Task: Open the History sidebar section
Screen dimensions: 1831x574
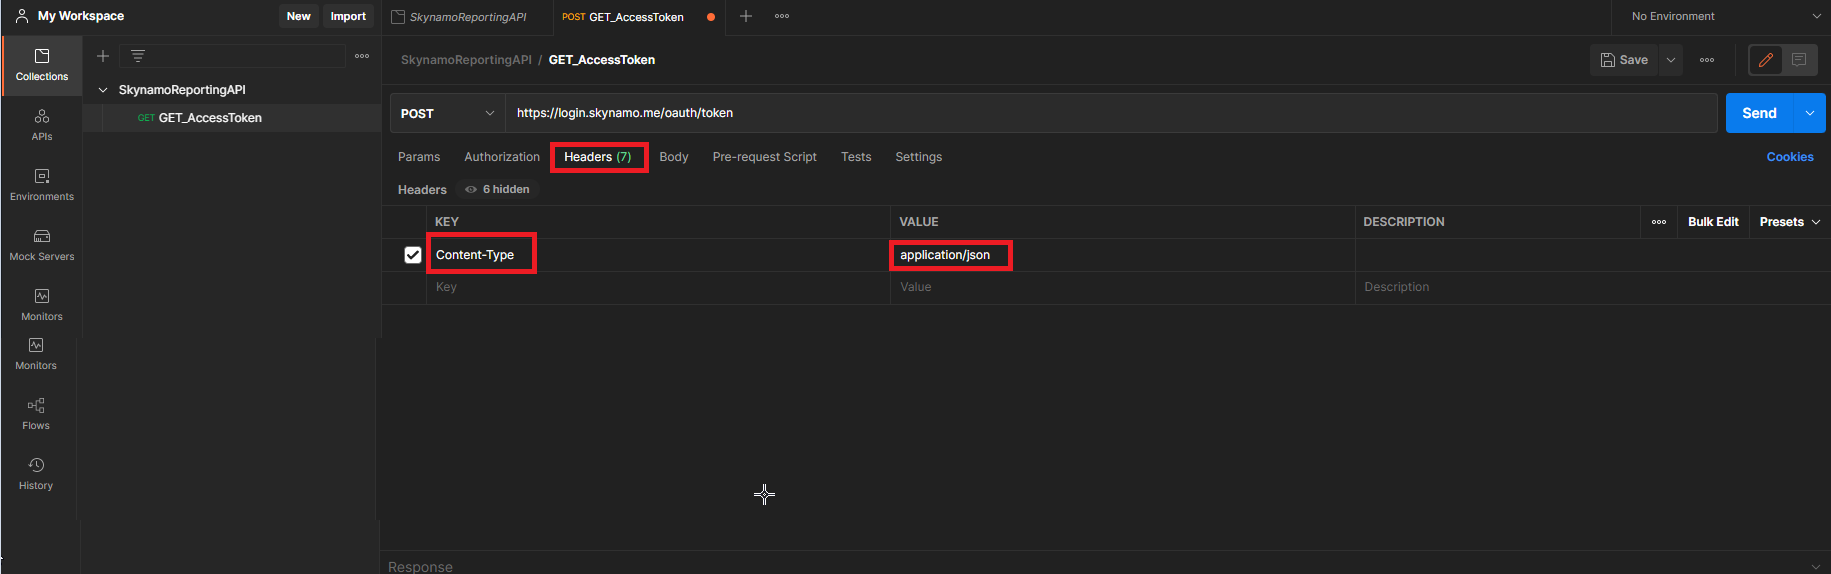Action: tap(36, 474)
